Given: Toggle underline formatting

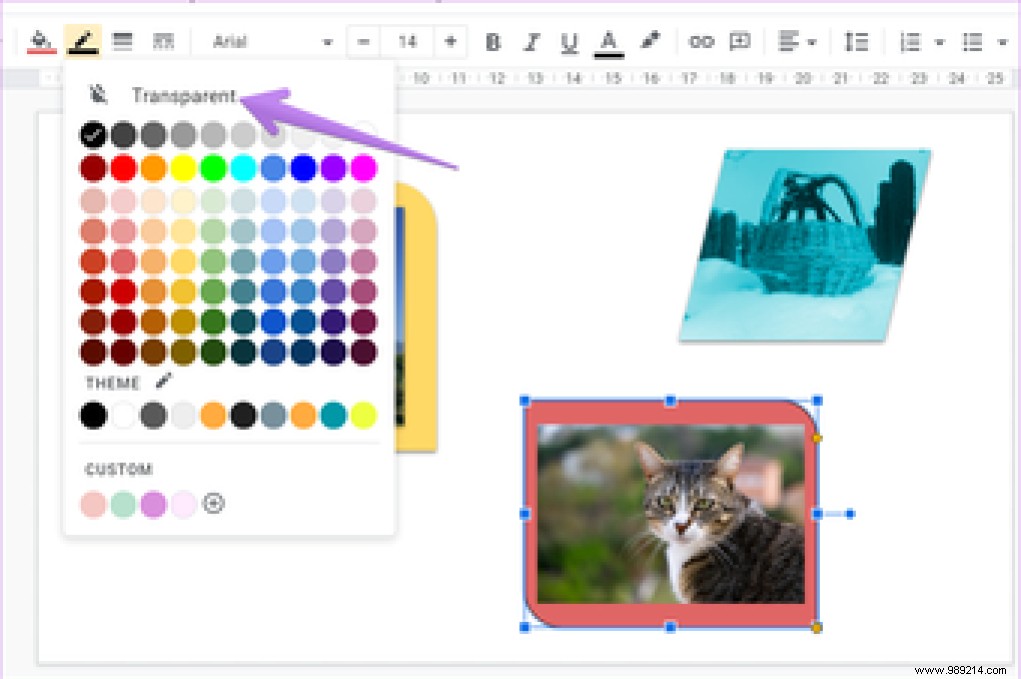Looking at the screenshot, I should 568,41.
